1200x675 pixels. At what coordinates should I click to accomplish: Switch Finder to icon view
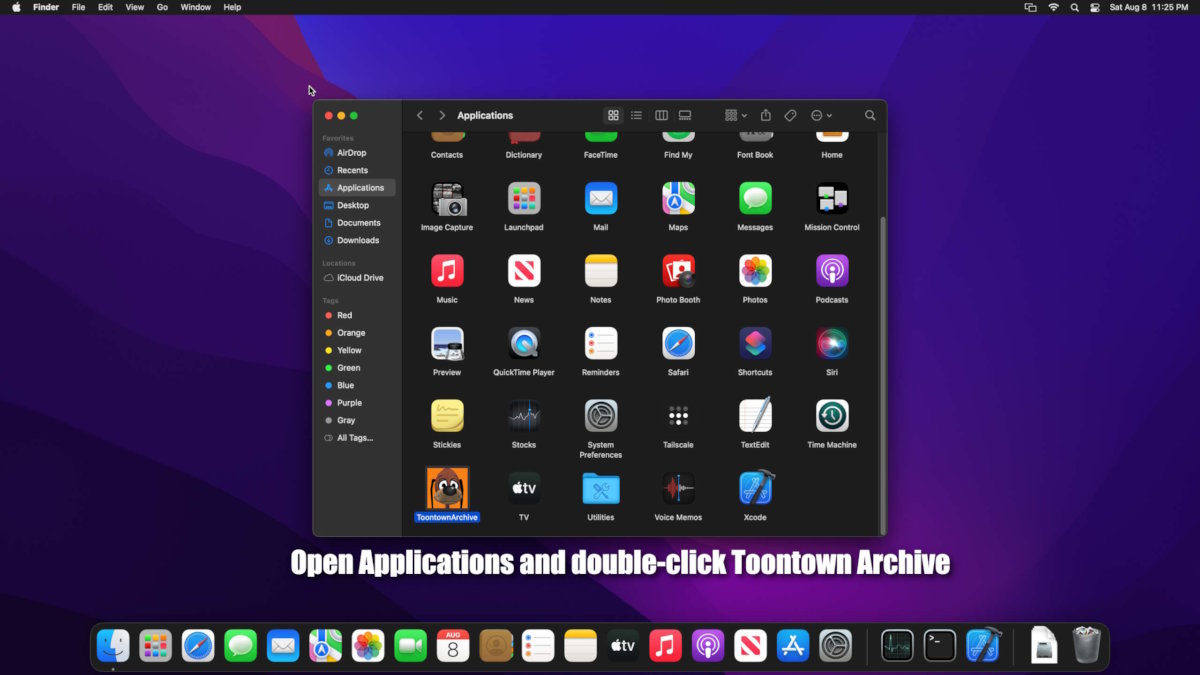tap(613, 116)
